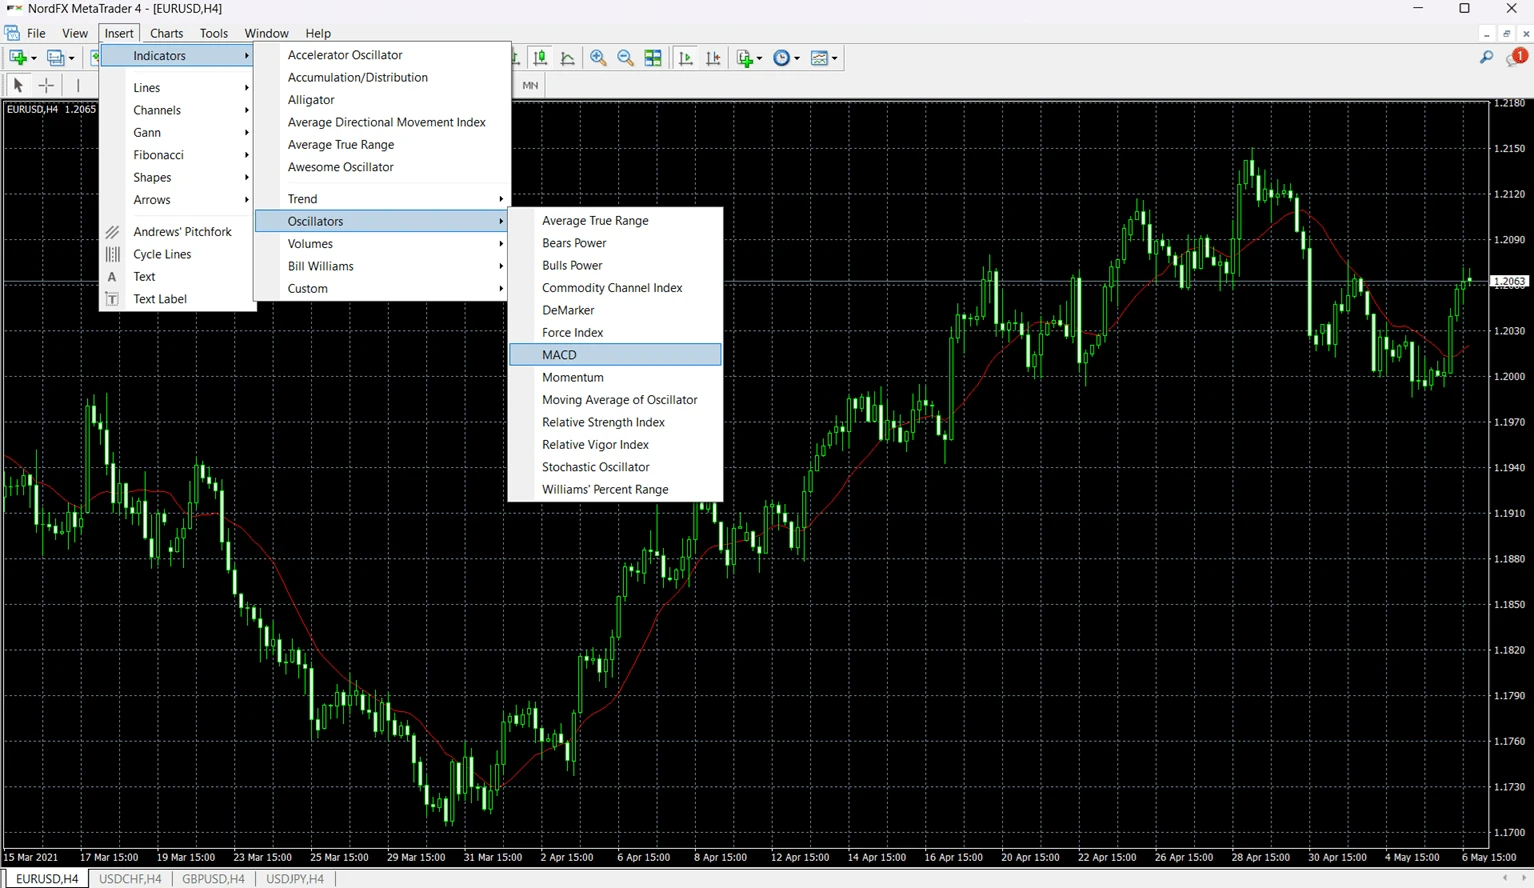
Task: Click the Text 'A' icon in menu
Action: coord(112,277)
